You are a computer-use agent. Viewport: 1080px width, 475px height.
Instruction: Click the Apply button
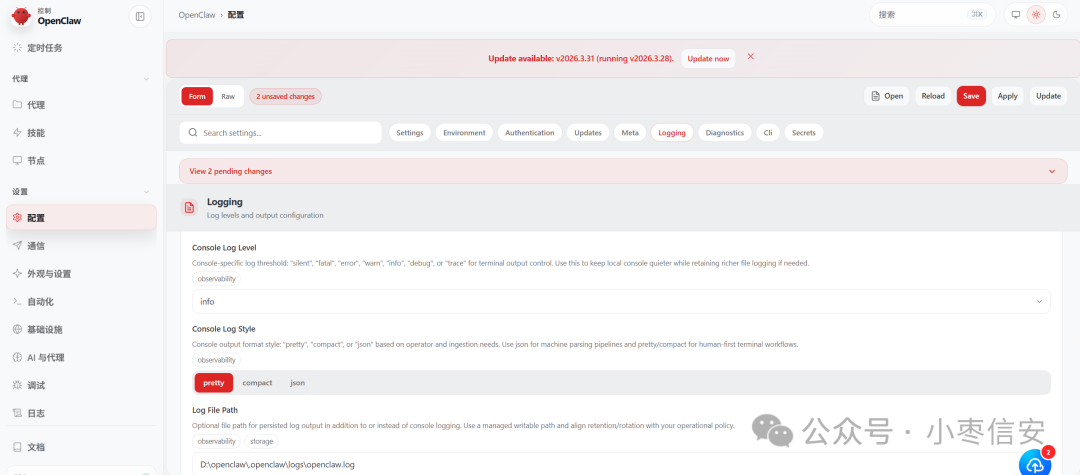(x=1008, y=96)
